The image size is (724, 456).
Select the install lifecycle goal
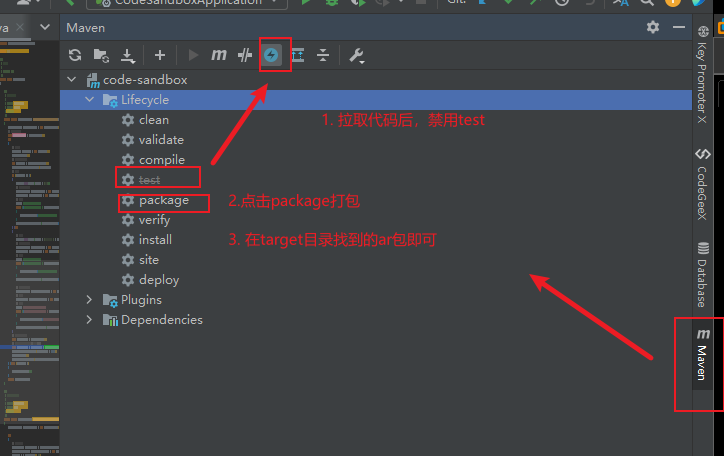155,240
